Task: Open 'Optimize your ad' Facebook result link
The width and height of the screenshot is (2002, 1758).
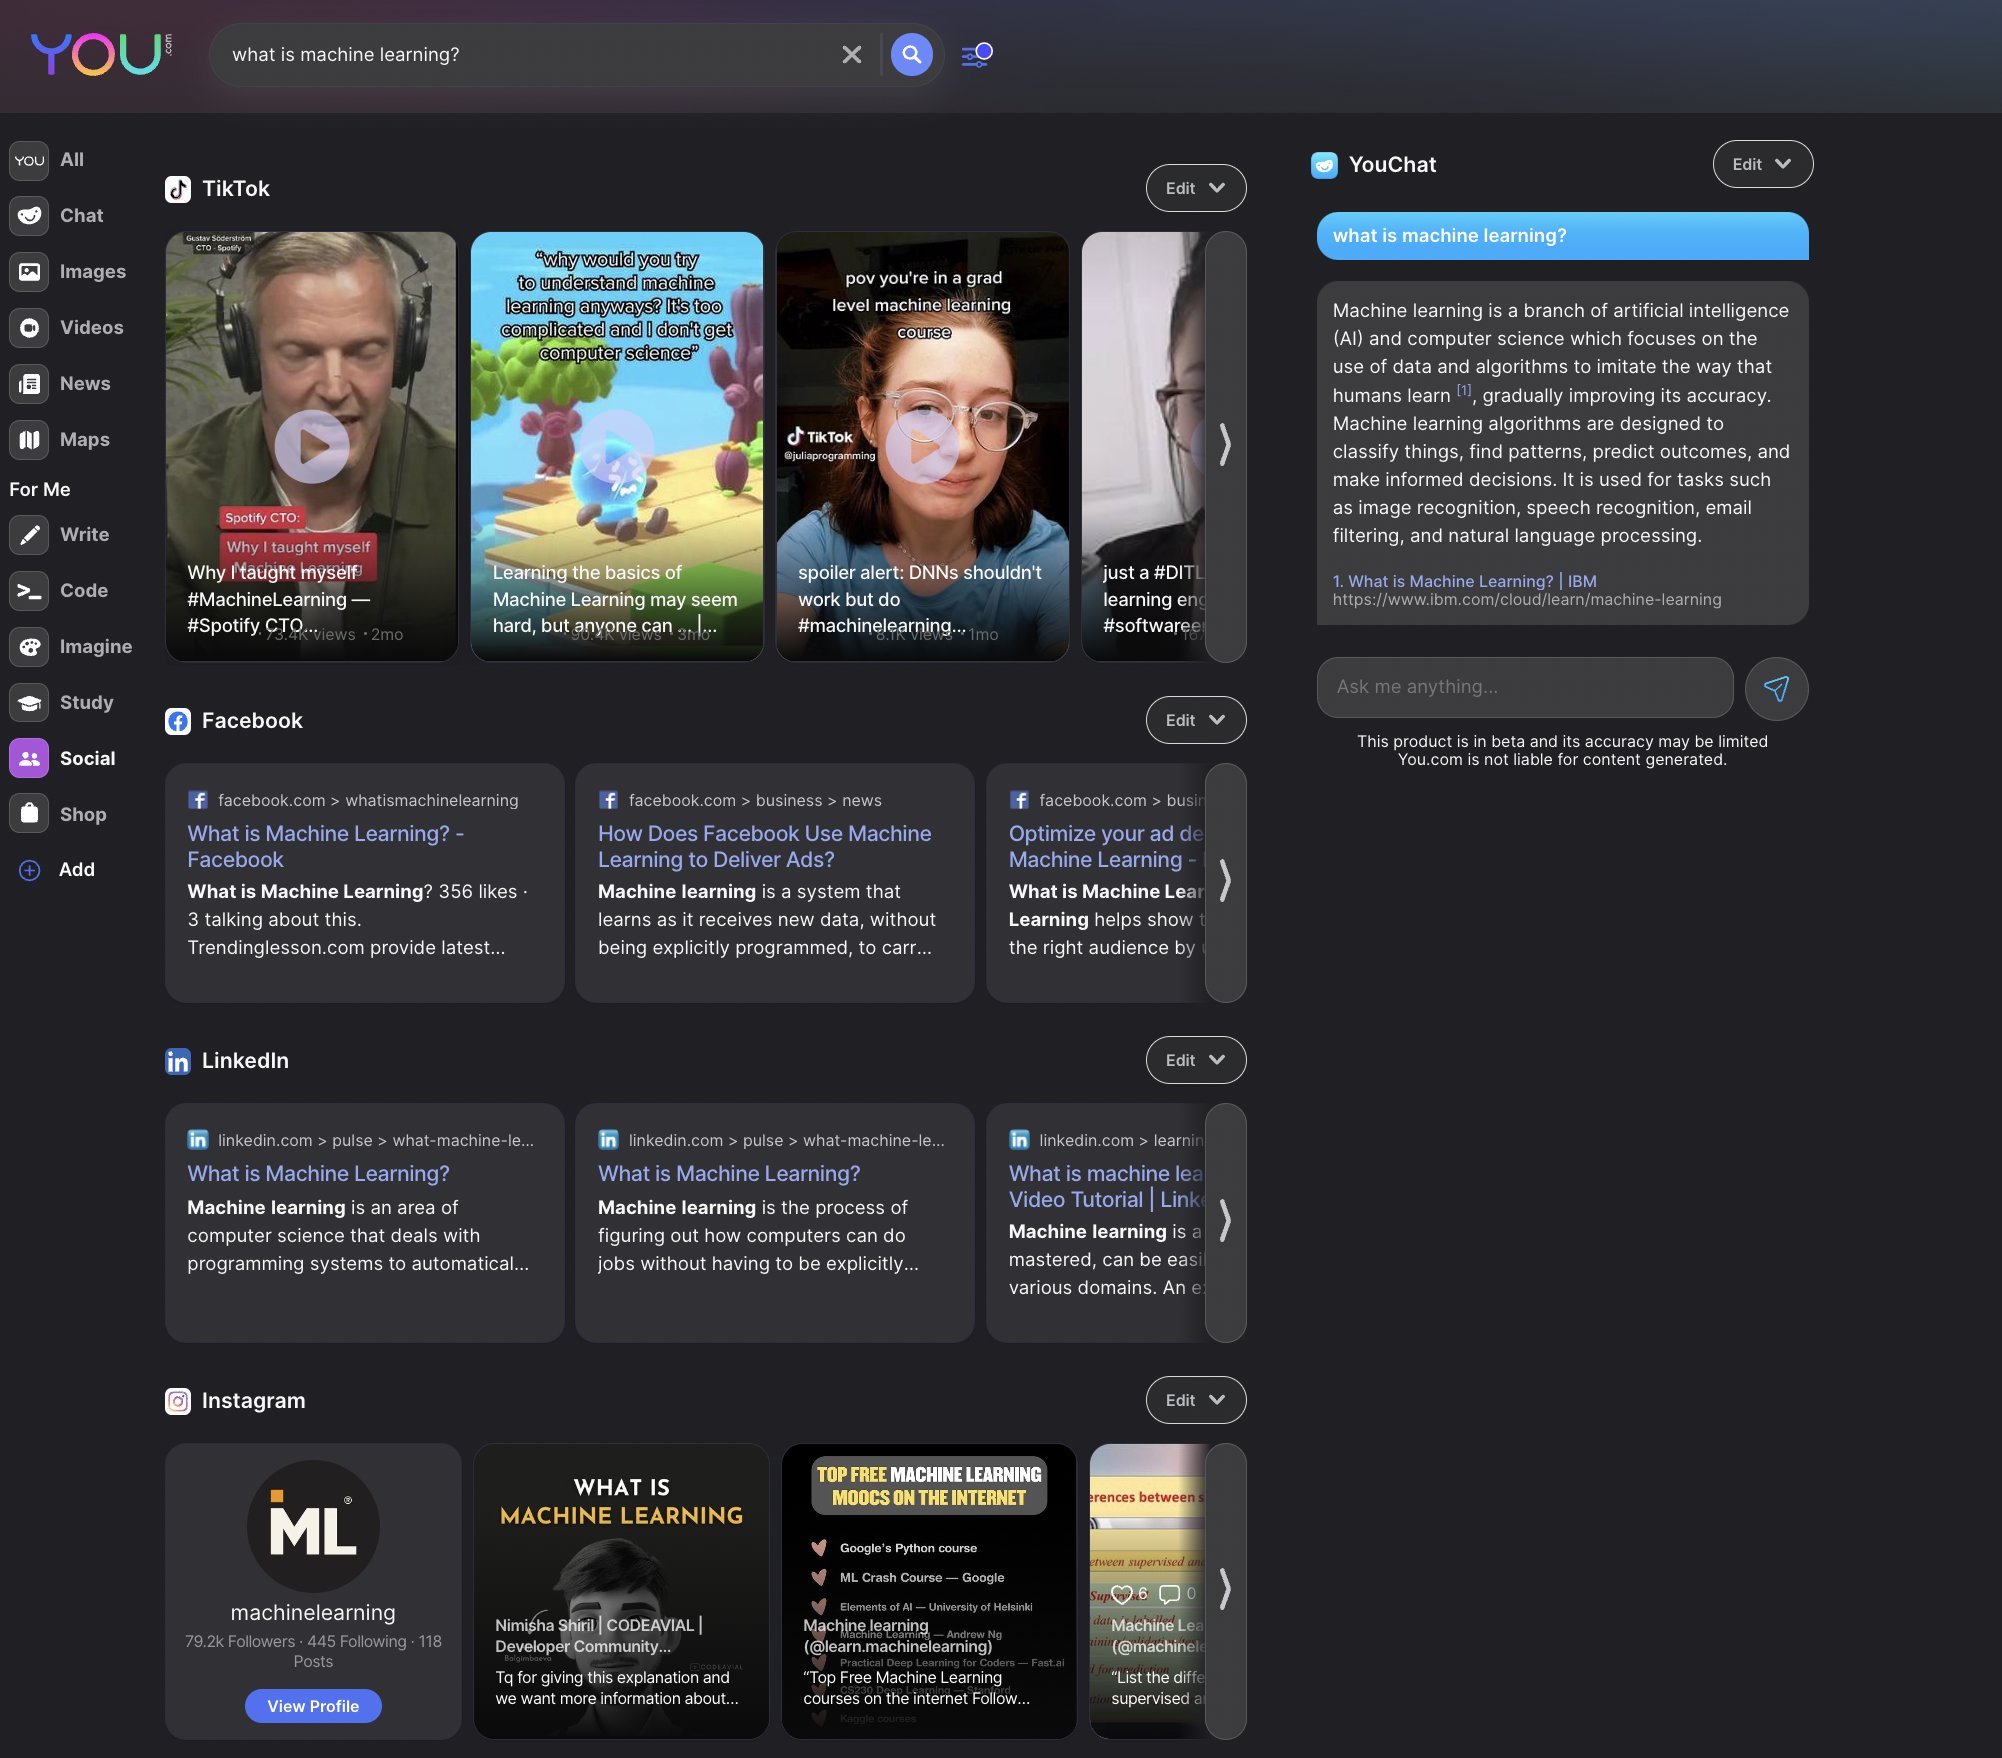Action: pyautogui.click(x=1106, y=847)
